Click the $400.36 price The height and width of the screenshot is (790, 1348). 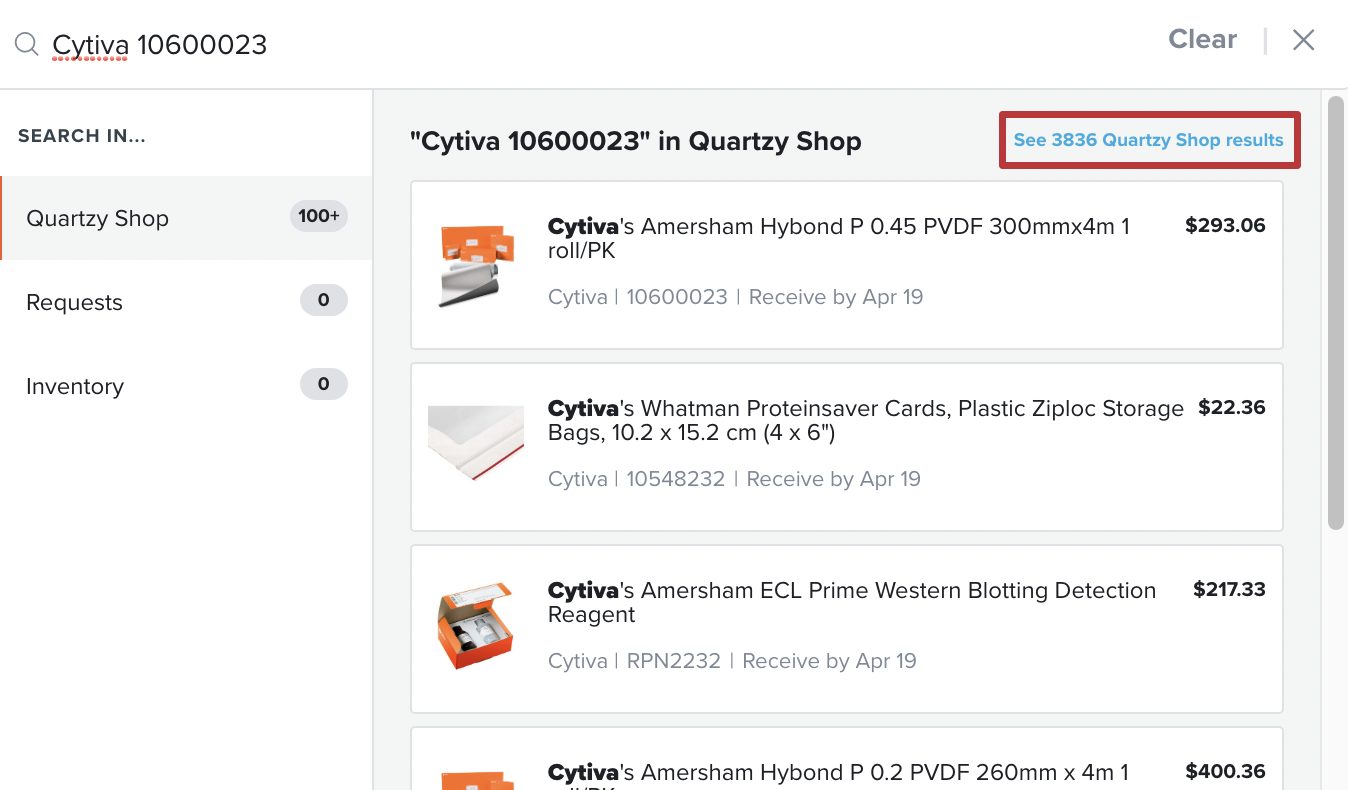(x=1225, y=771)
